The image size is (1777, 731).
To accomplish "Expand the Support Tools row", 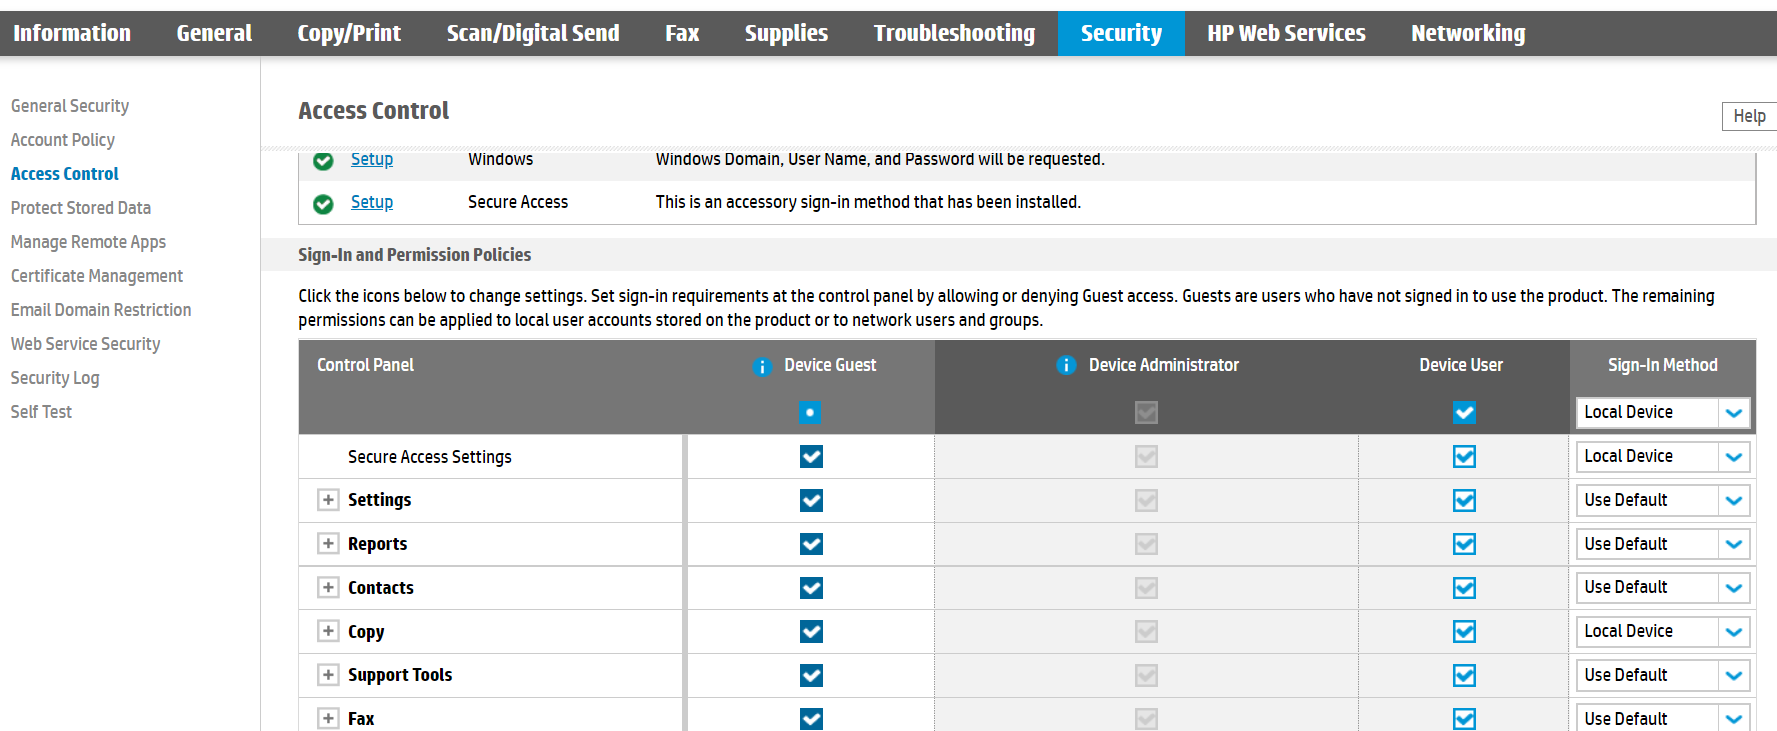I will click(x=328, y=674).
